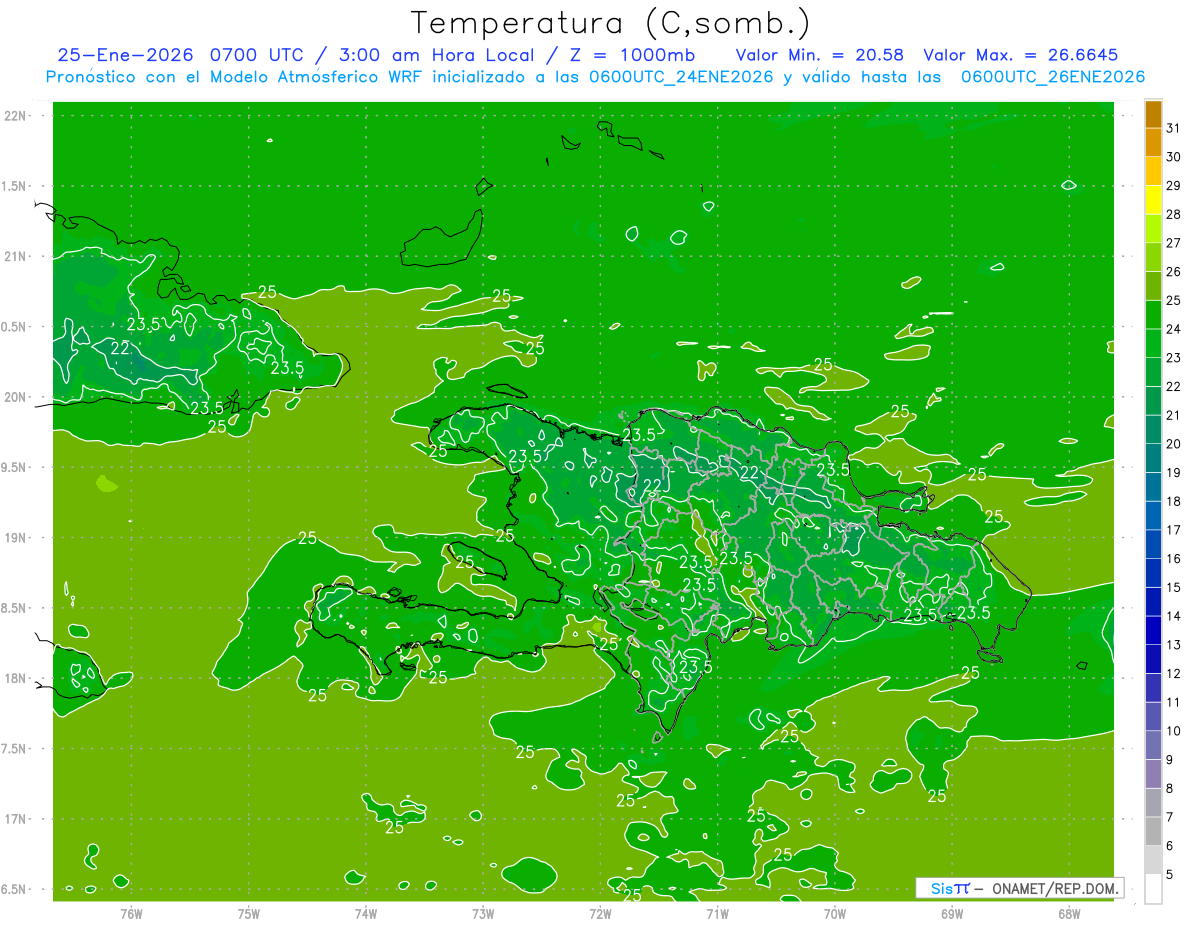Click the 68W longitude axis label
Image resolution: width=1200 pixels, height=927 pixels.
[x=1069, y=914]
